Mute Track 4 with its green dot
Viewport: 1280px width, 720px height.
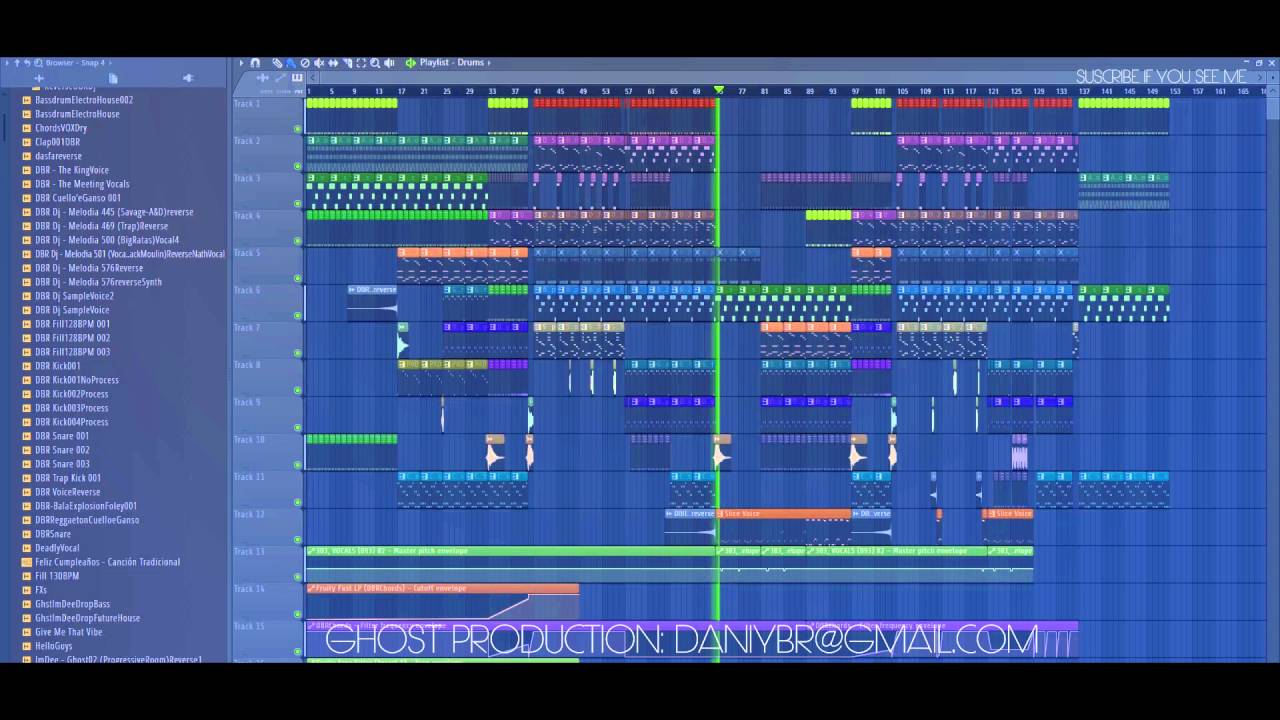click(x=297, y=240)
